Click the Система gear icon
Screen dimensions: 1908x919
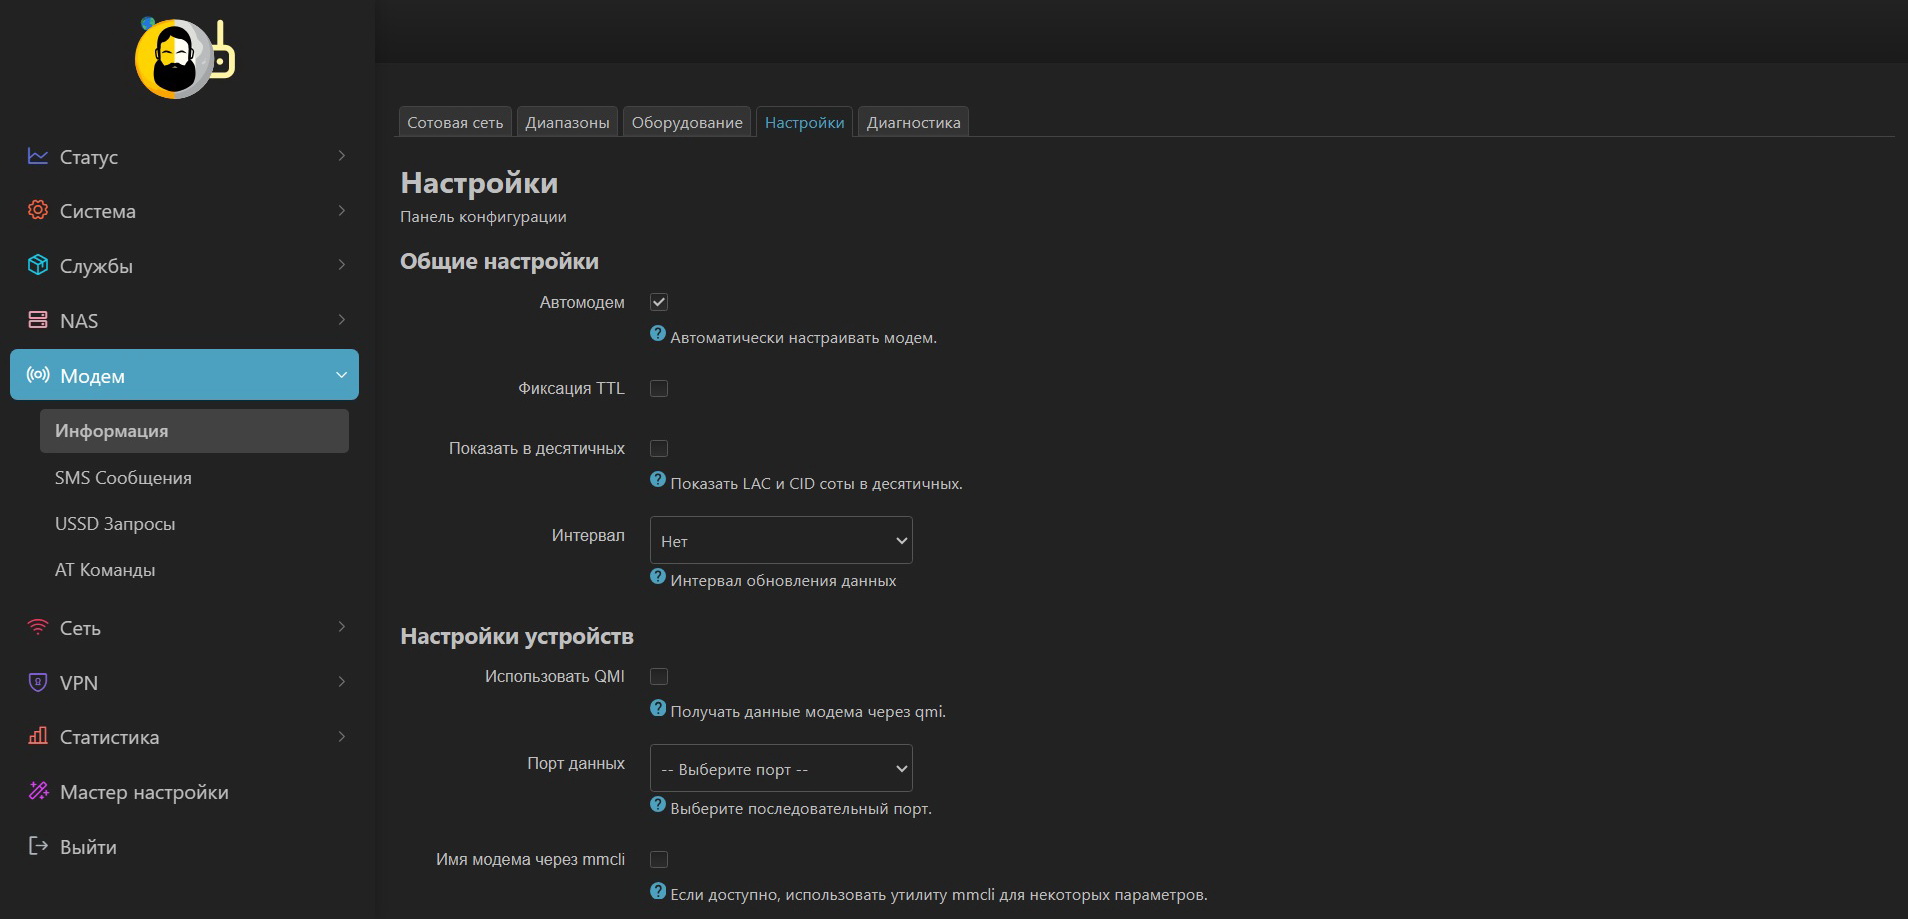[x=38, y=210]
